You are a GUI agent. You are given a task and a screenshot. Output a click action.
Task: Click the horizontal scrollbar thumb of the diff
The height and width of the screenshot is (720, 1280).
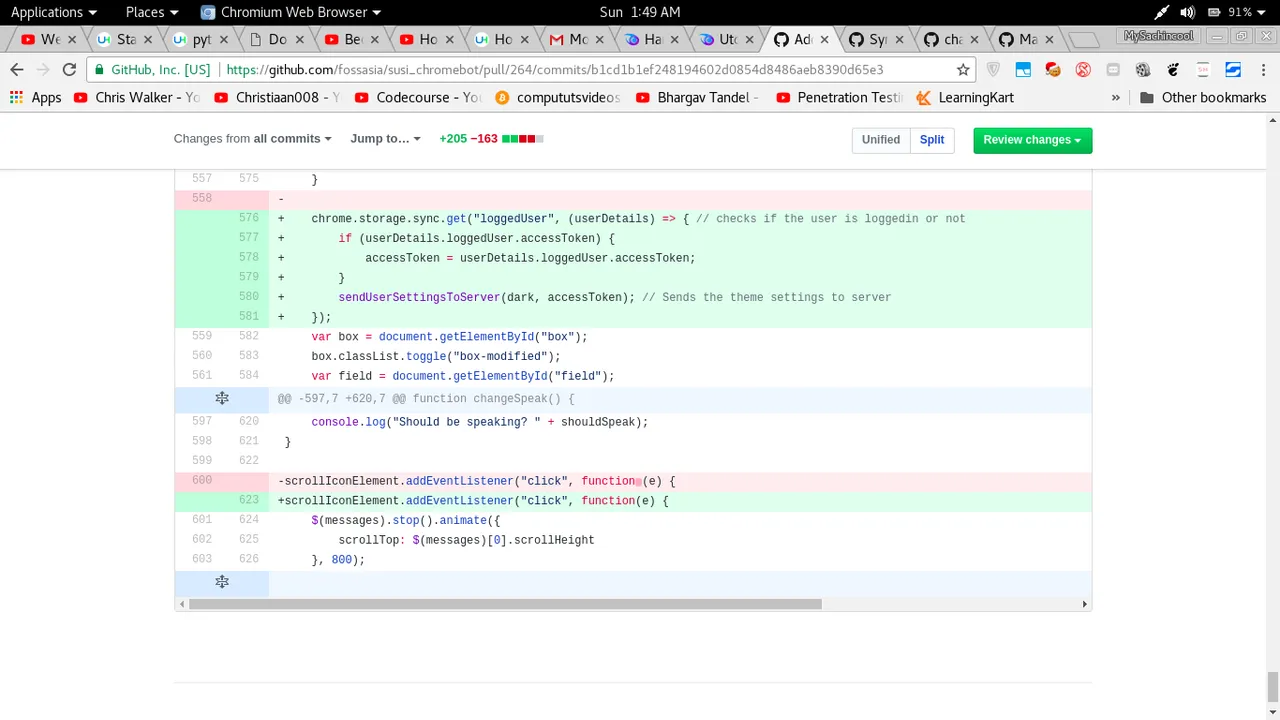pyautogui.click(x=505, y=604)
